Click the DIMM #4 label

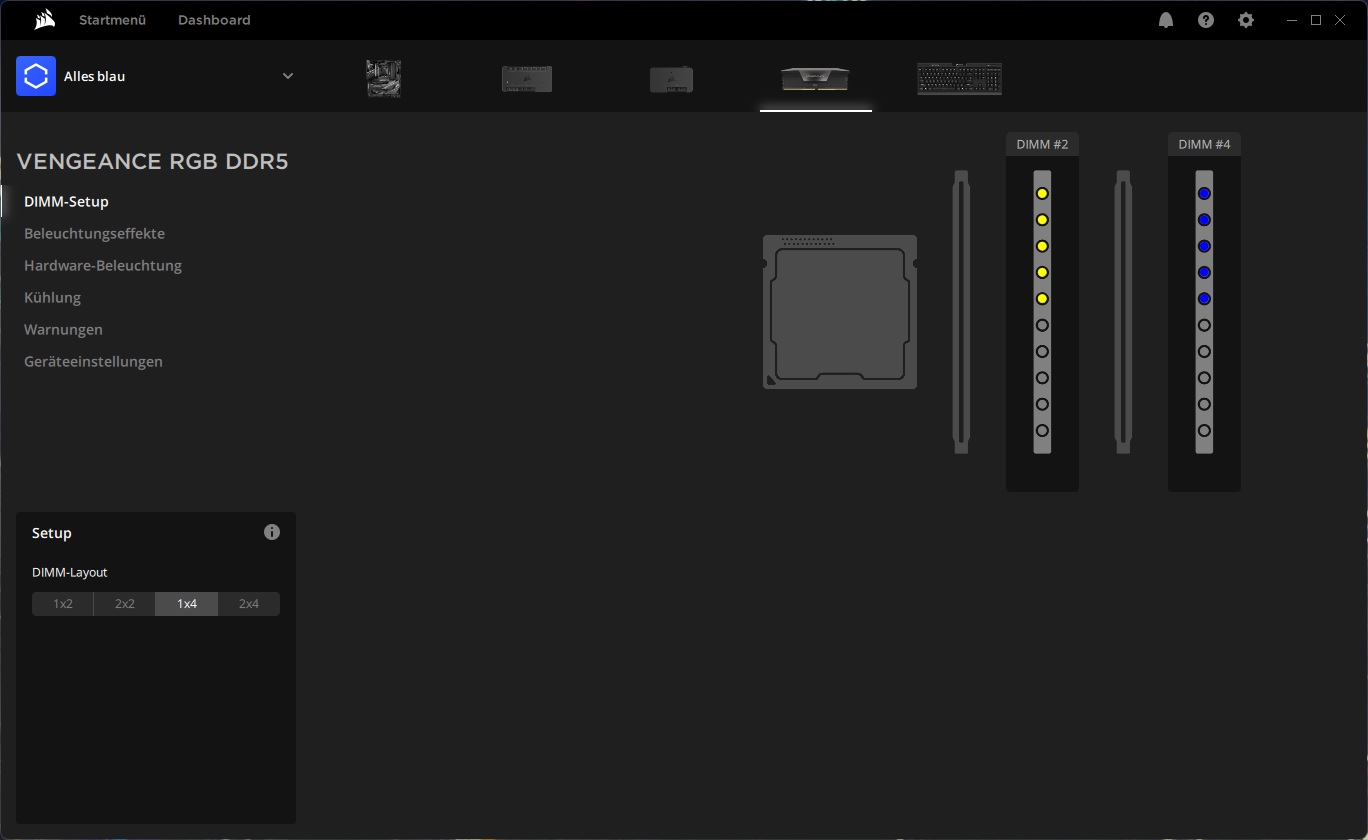pyautogui.click(x=1204, y=144)
